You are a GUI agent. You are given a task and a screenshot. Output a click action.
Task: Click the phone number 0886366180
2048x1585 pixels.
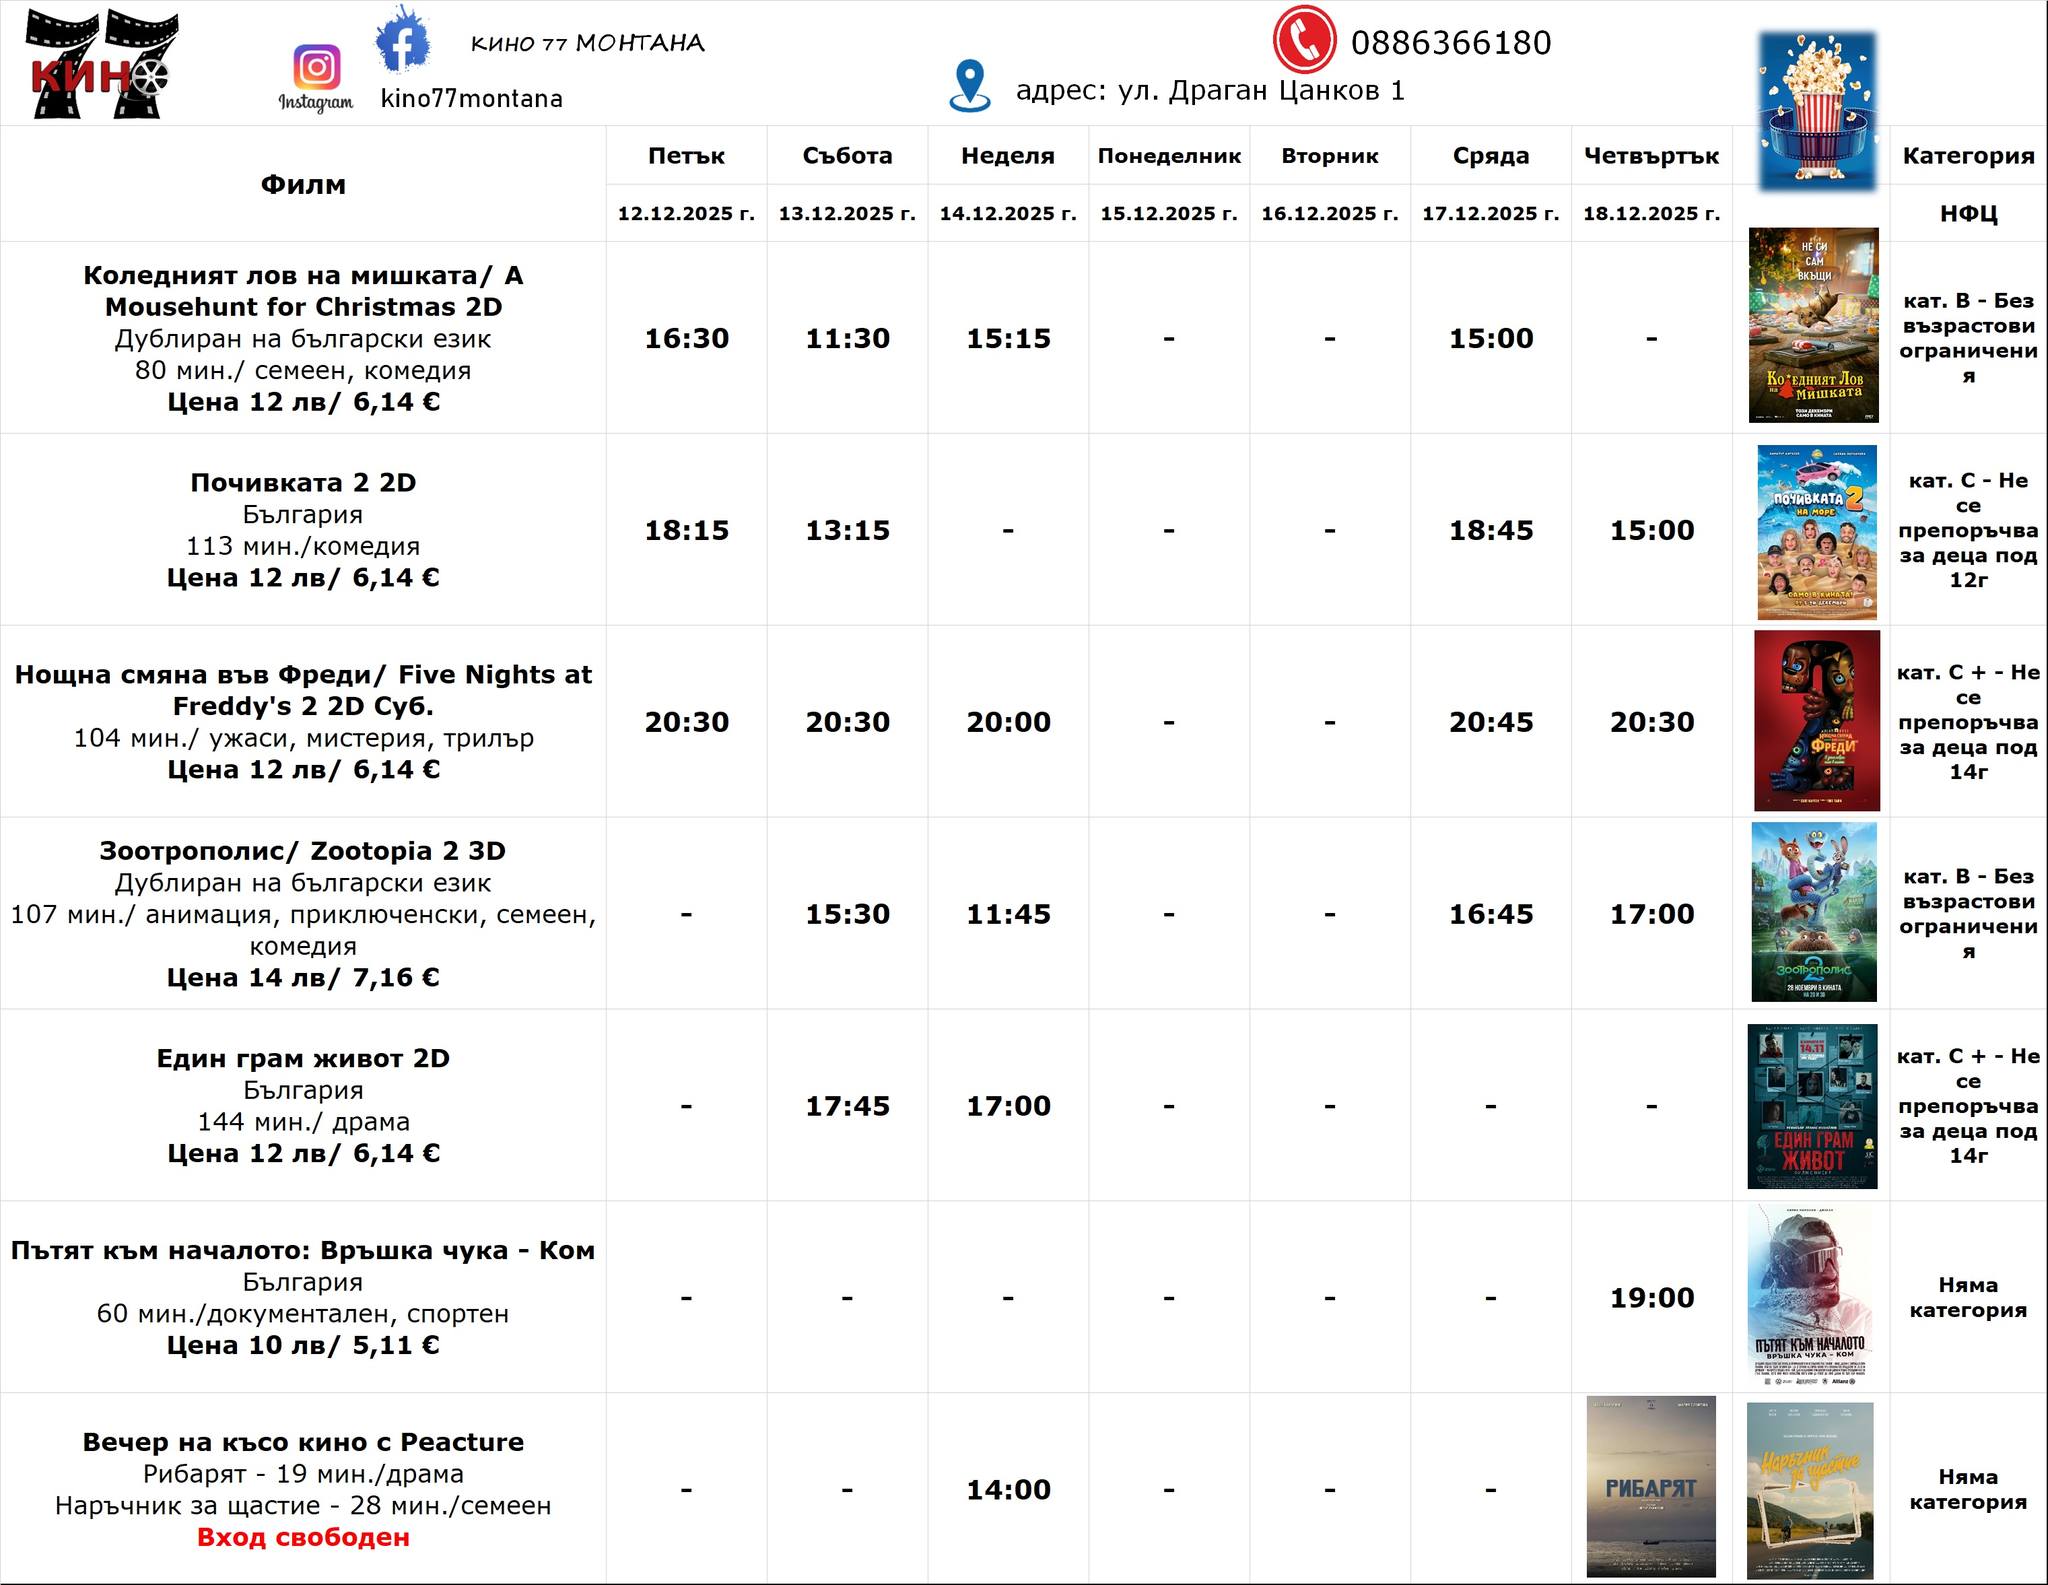(x=1450, y=43)
